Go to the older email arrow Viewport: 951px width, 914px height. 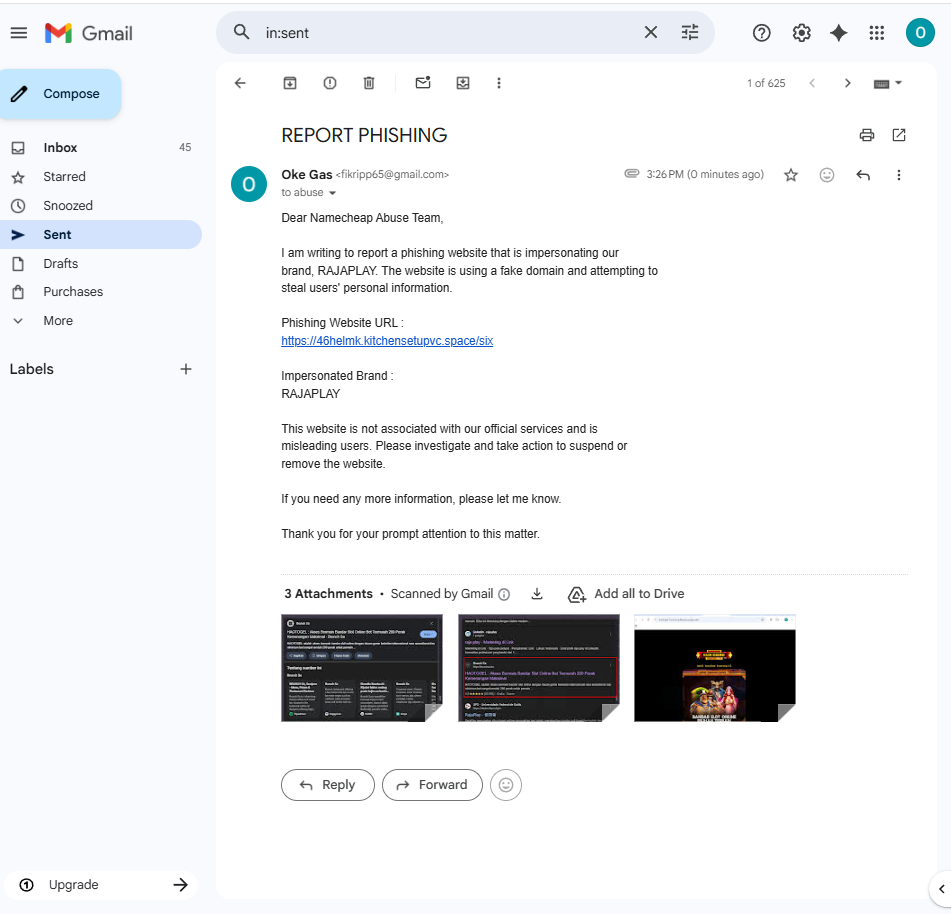847,83
